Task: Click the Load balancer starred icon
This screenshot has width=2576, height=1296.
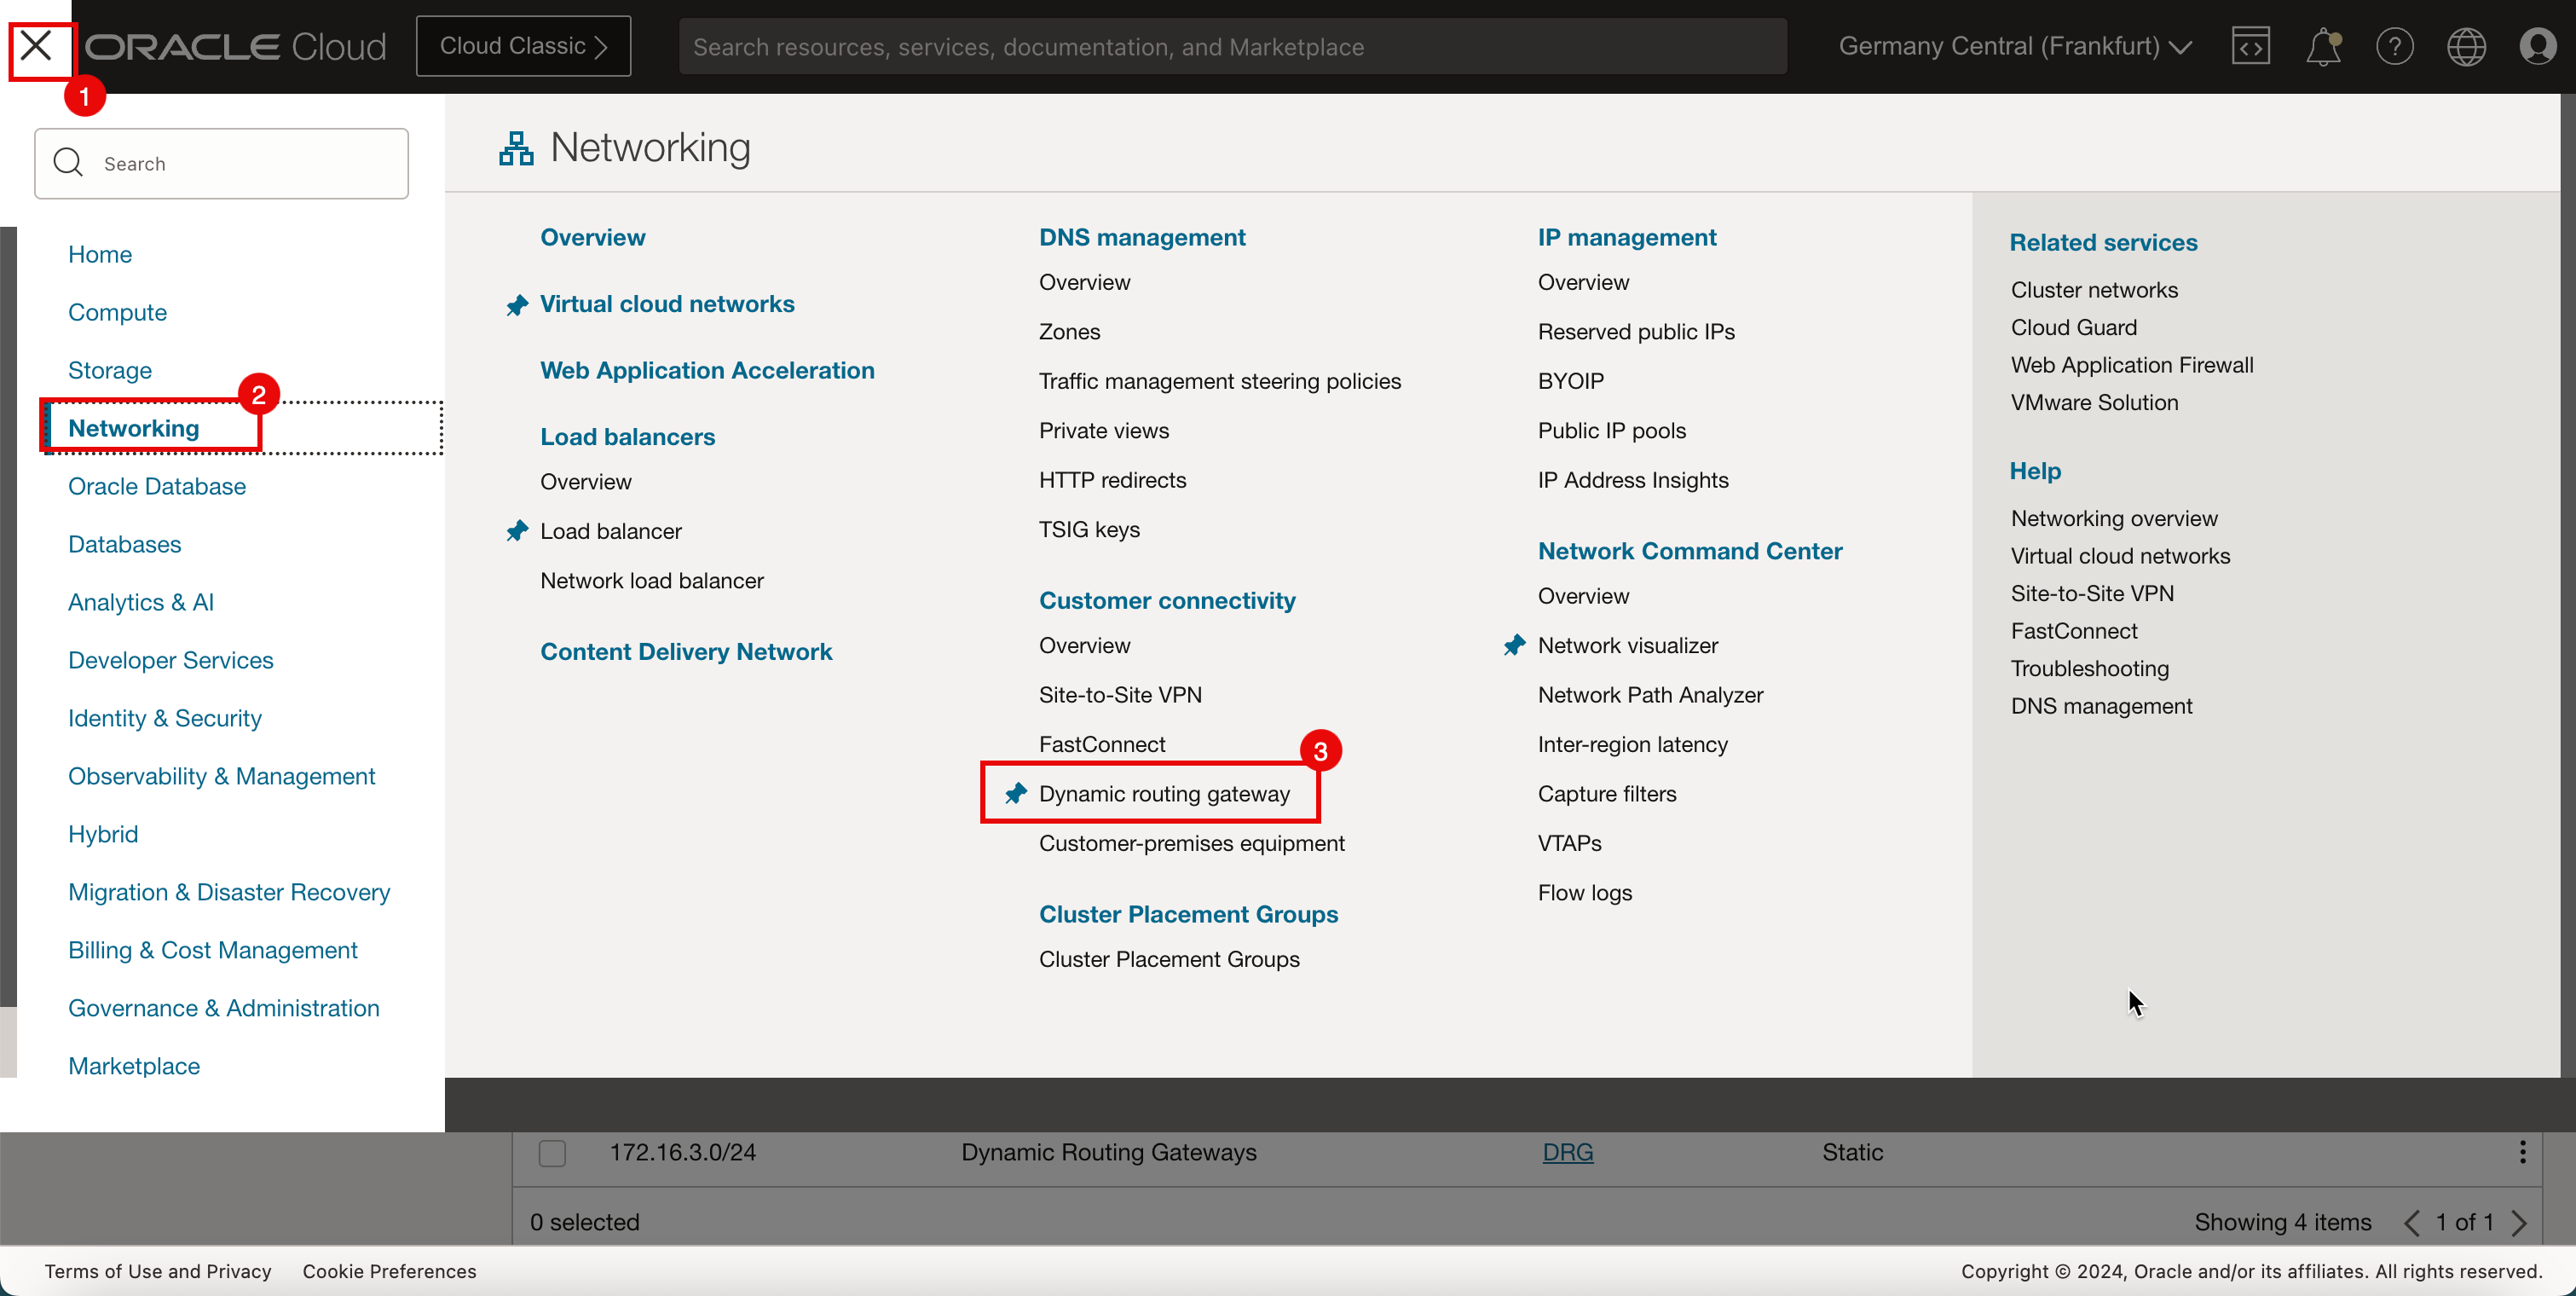Action: click(517, 529)
